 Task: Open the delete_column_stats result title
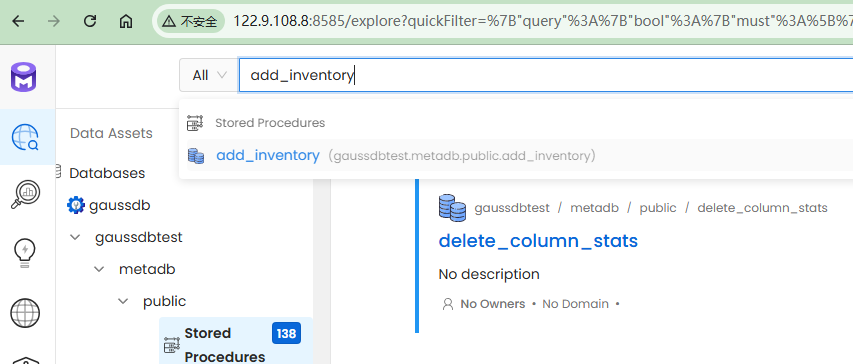[x=538, y=240]
